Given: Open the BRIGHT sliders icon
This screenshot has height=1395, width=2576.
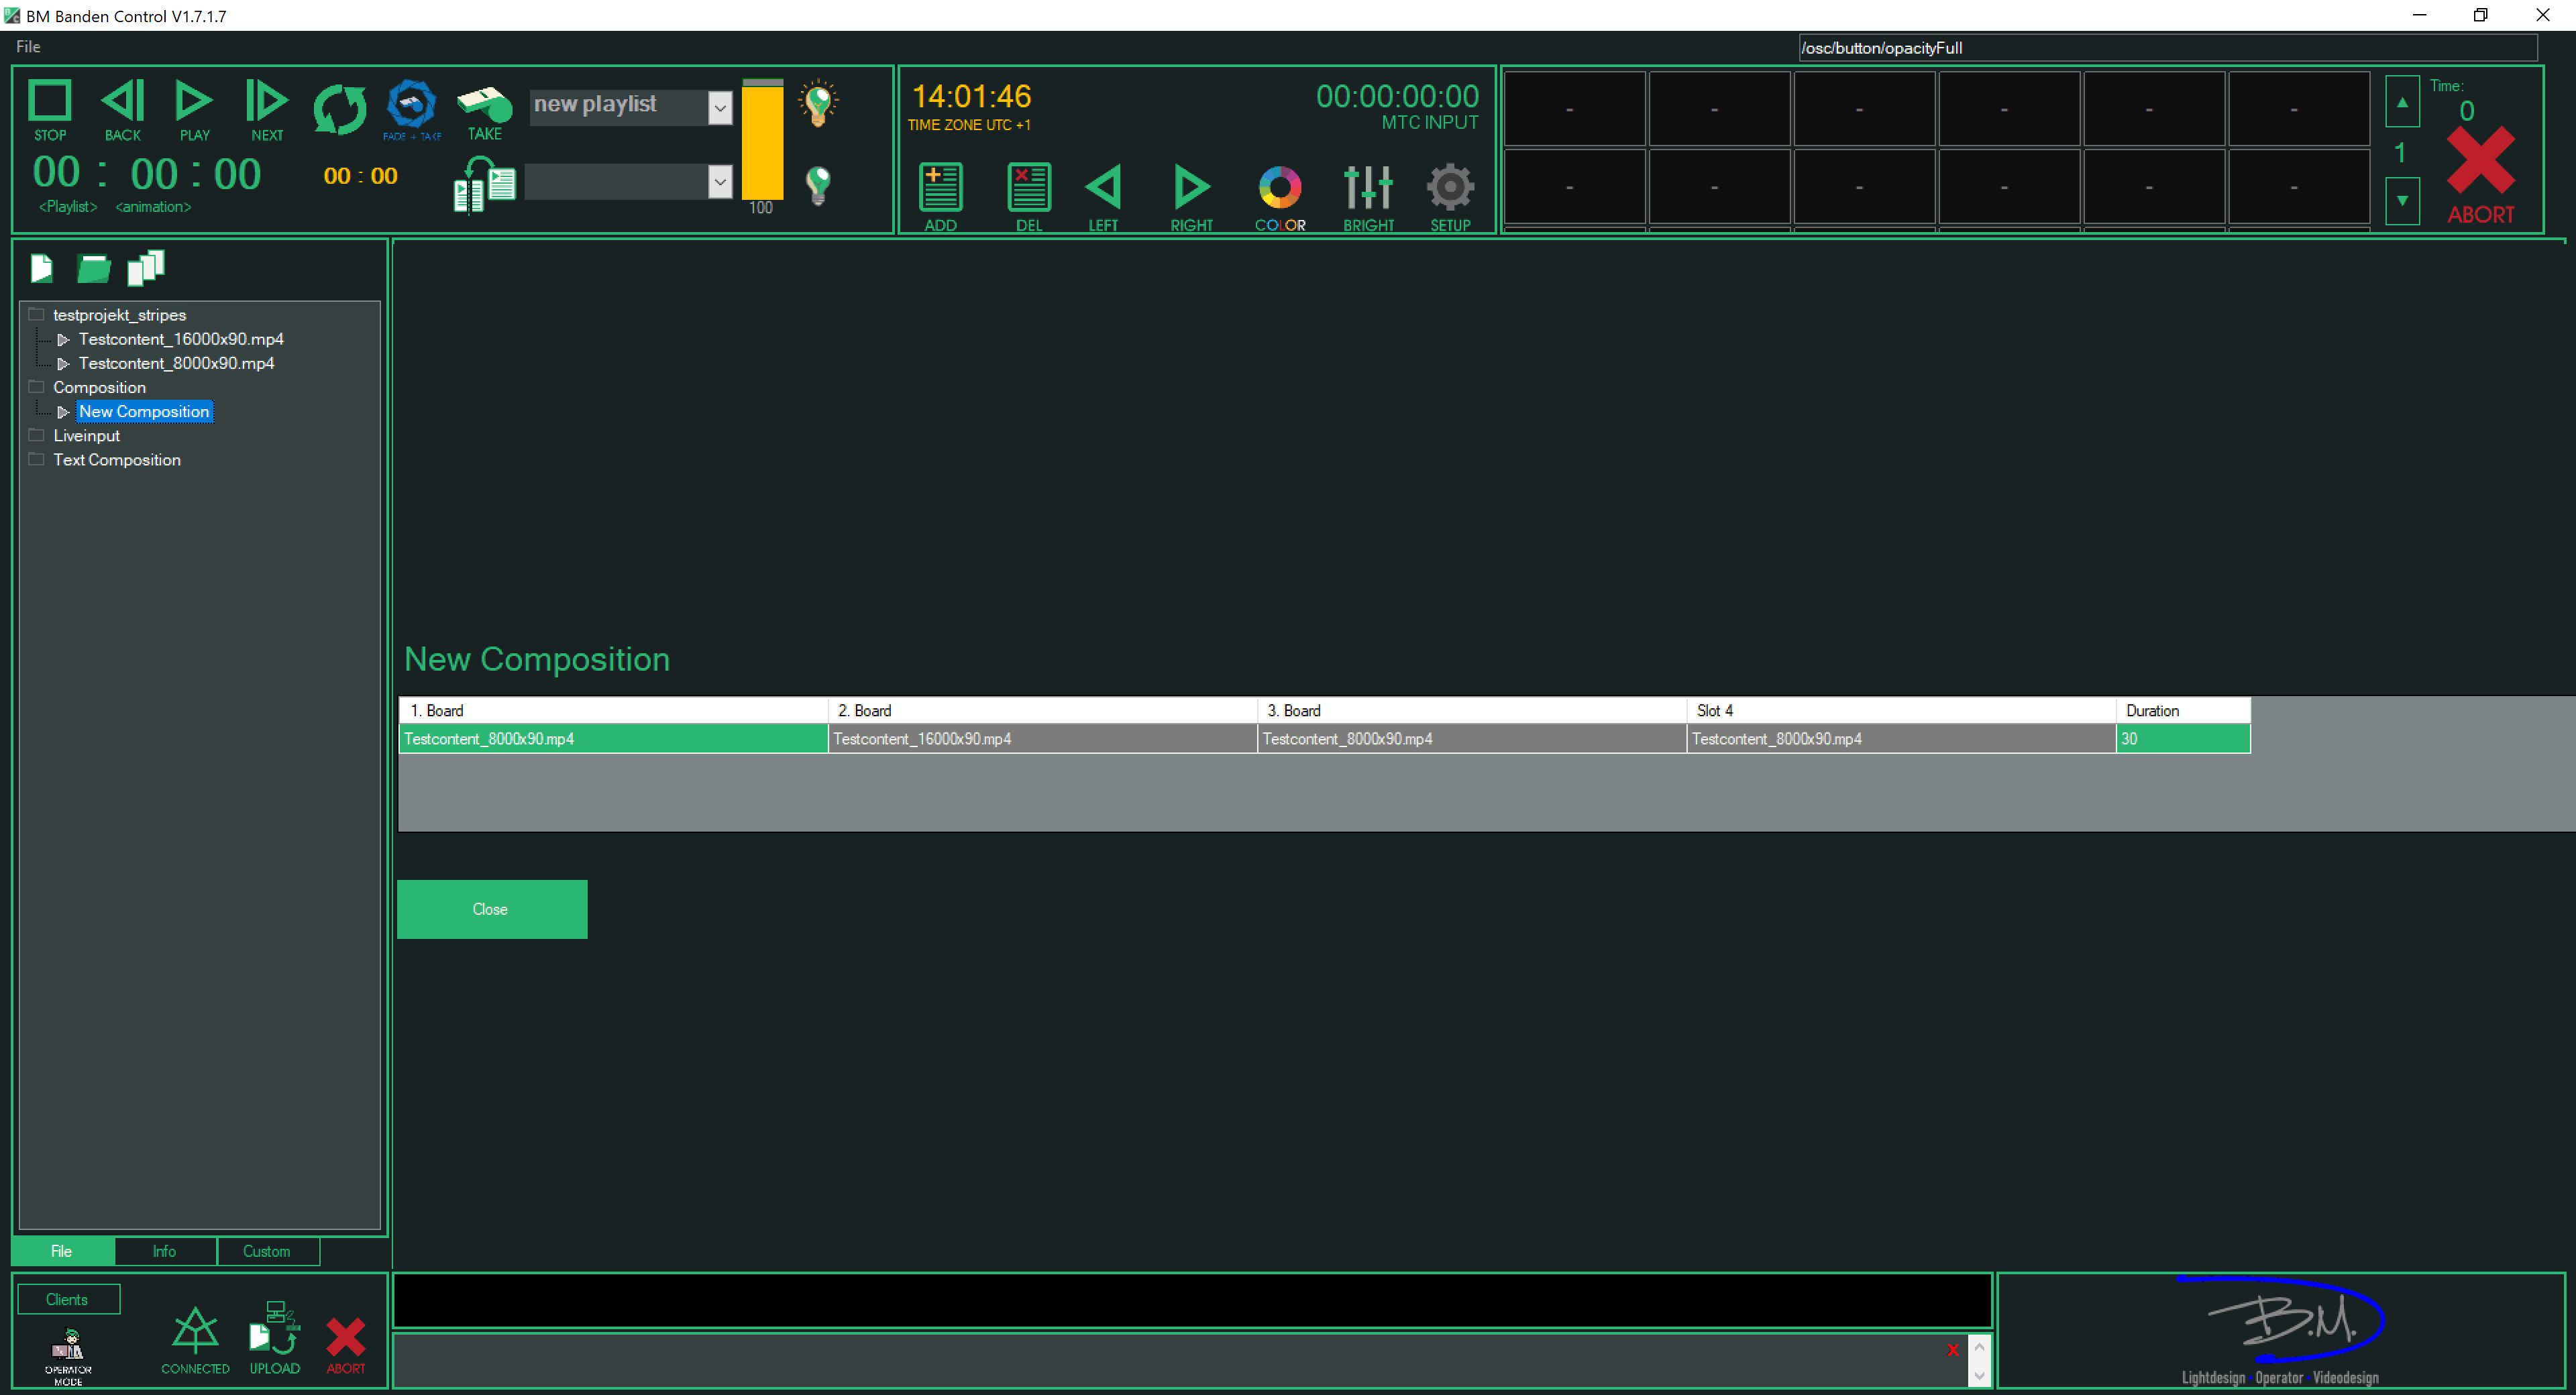Looking at the screenshot, I should 1367,188.
